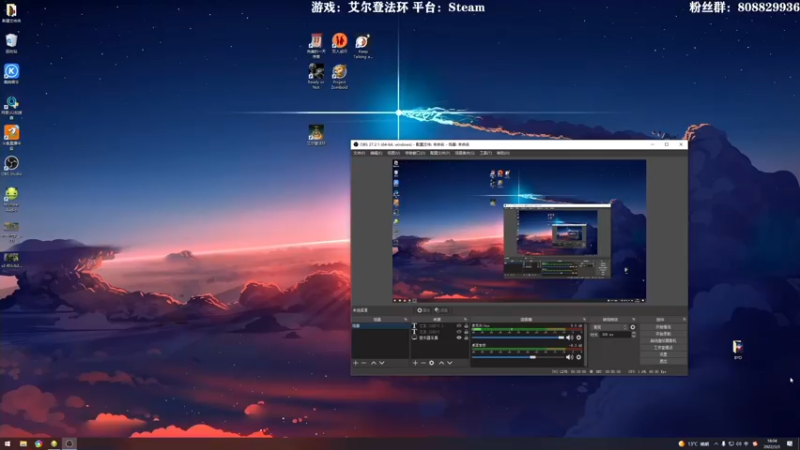Launch the Keep Talking desktop shortcut
Screen dimensions: 800x450
pos(362,46)
